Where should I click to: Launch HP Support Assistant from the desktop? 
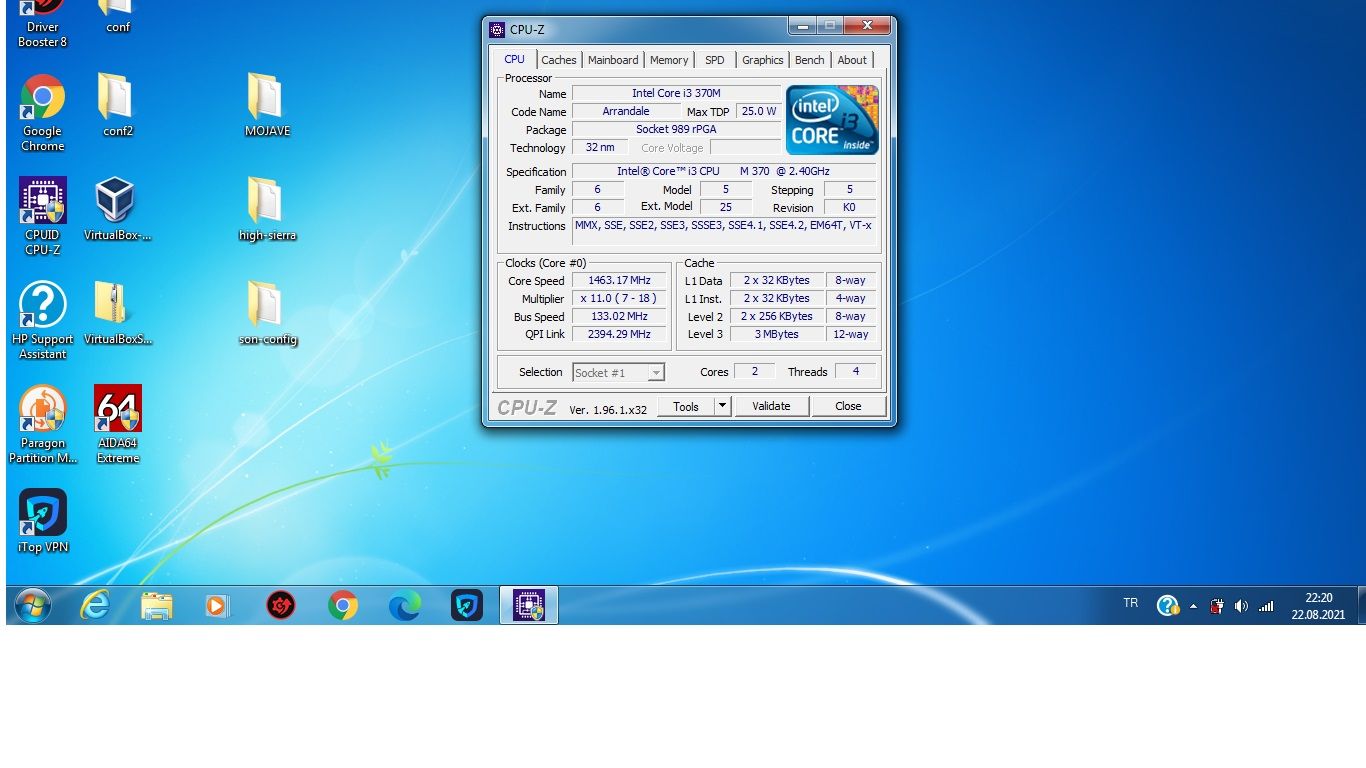tap(42, 321)
